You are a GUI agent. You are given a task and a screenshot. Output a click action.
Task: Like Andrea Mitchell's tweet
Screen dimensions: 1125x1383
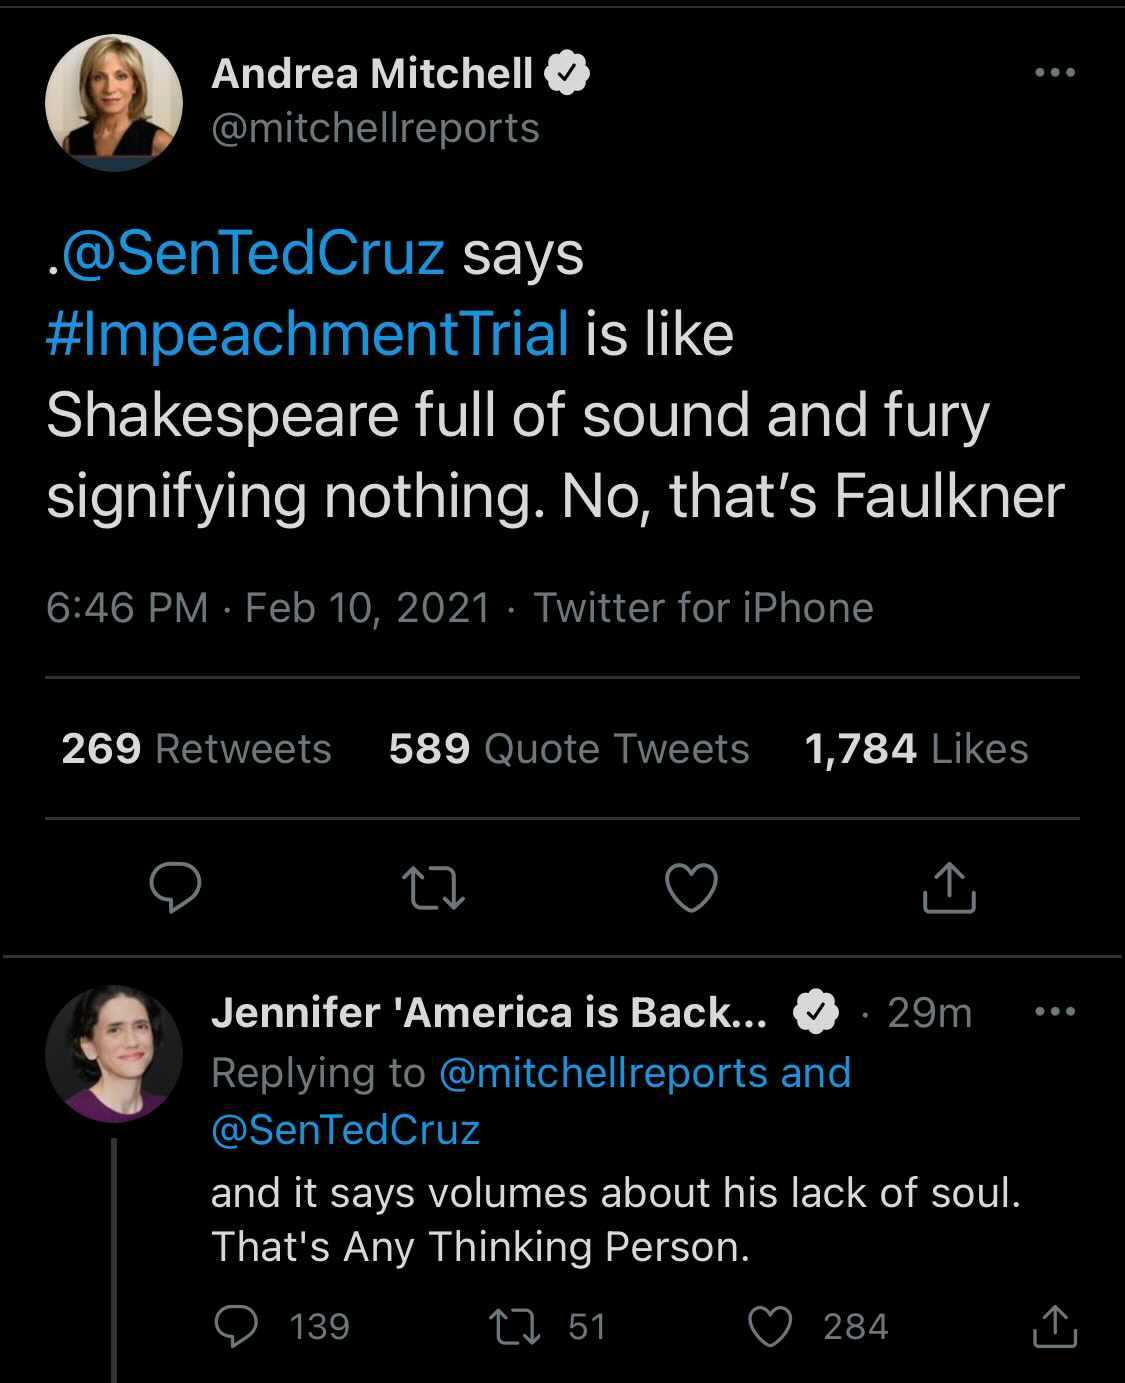point(692,887)
